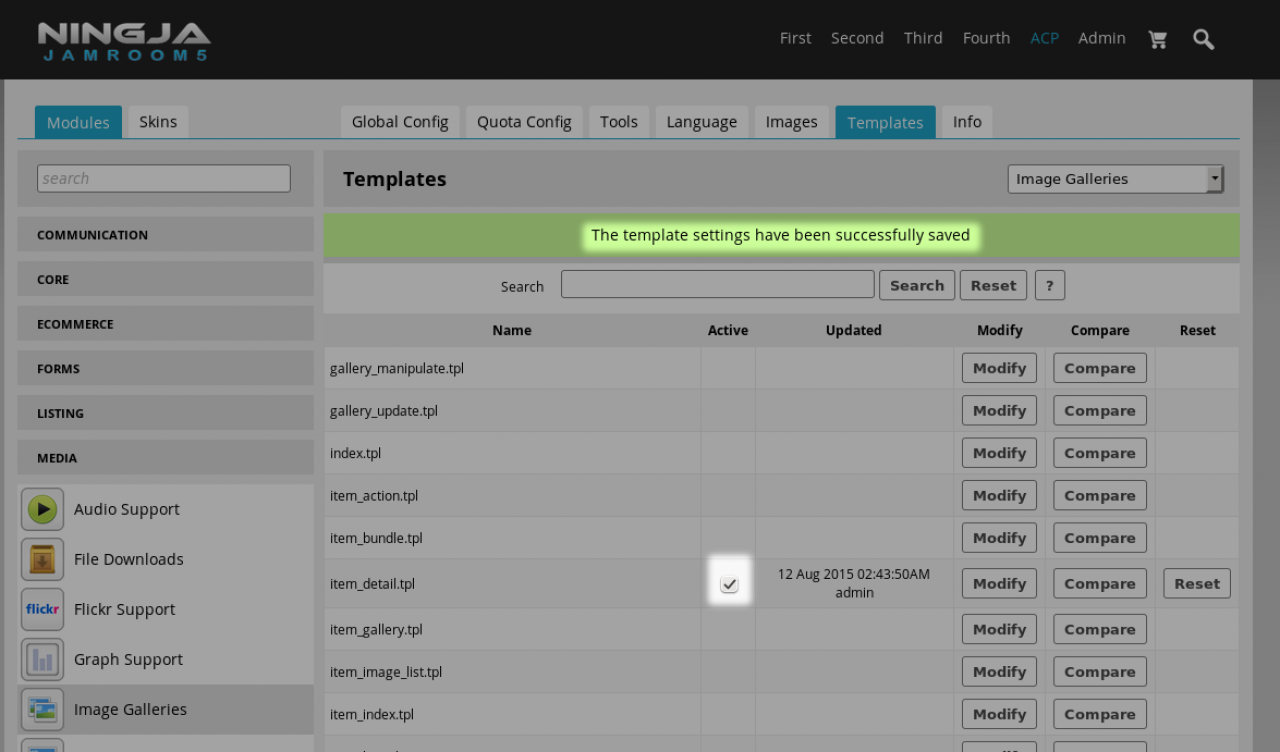The height and width of the screenshot is (752, 1280).
Task: Compare the item_detail.tpl template
Action: 1100,584
